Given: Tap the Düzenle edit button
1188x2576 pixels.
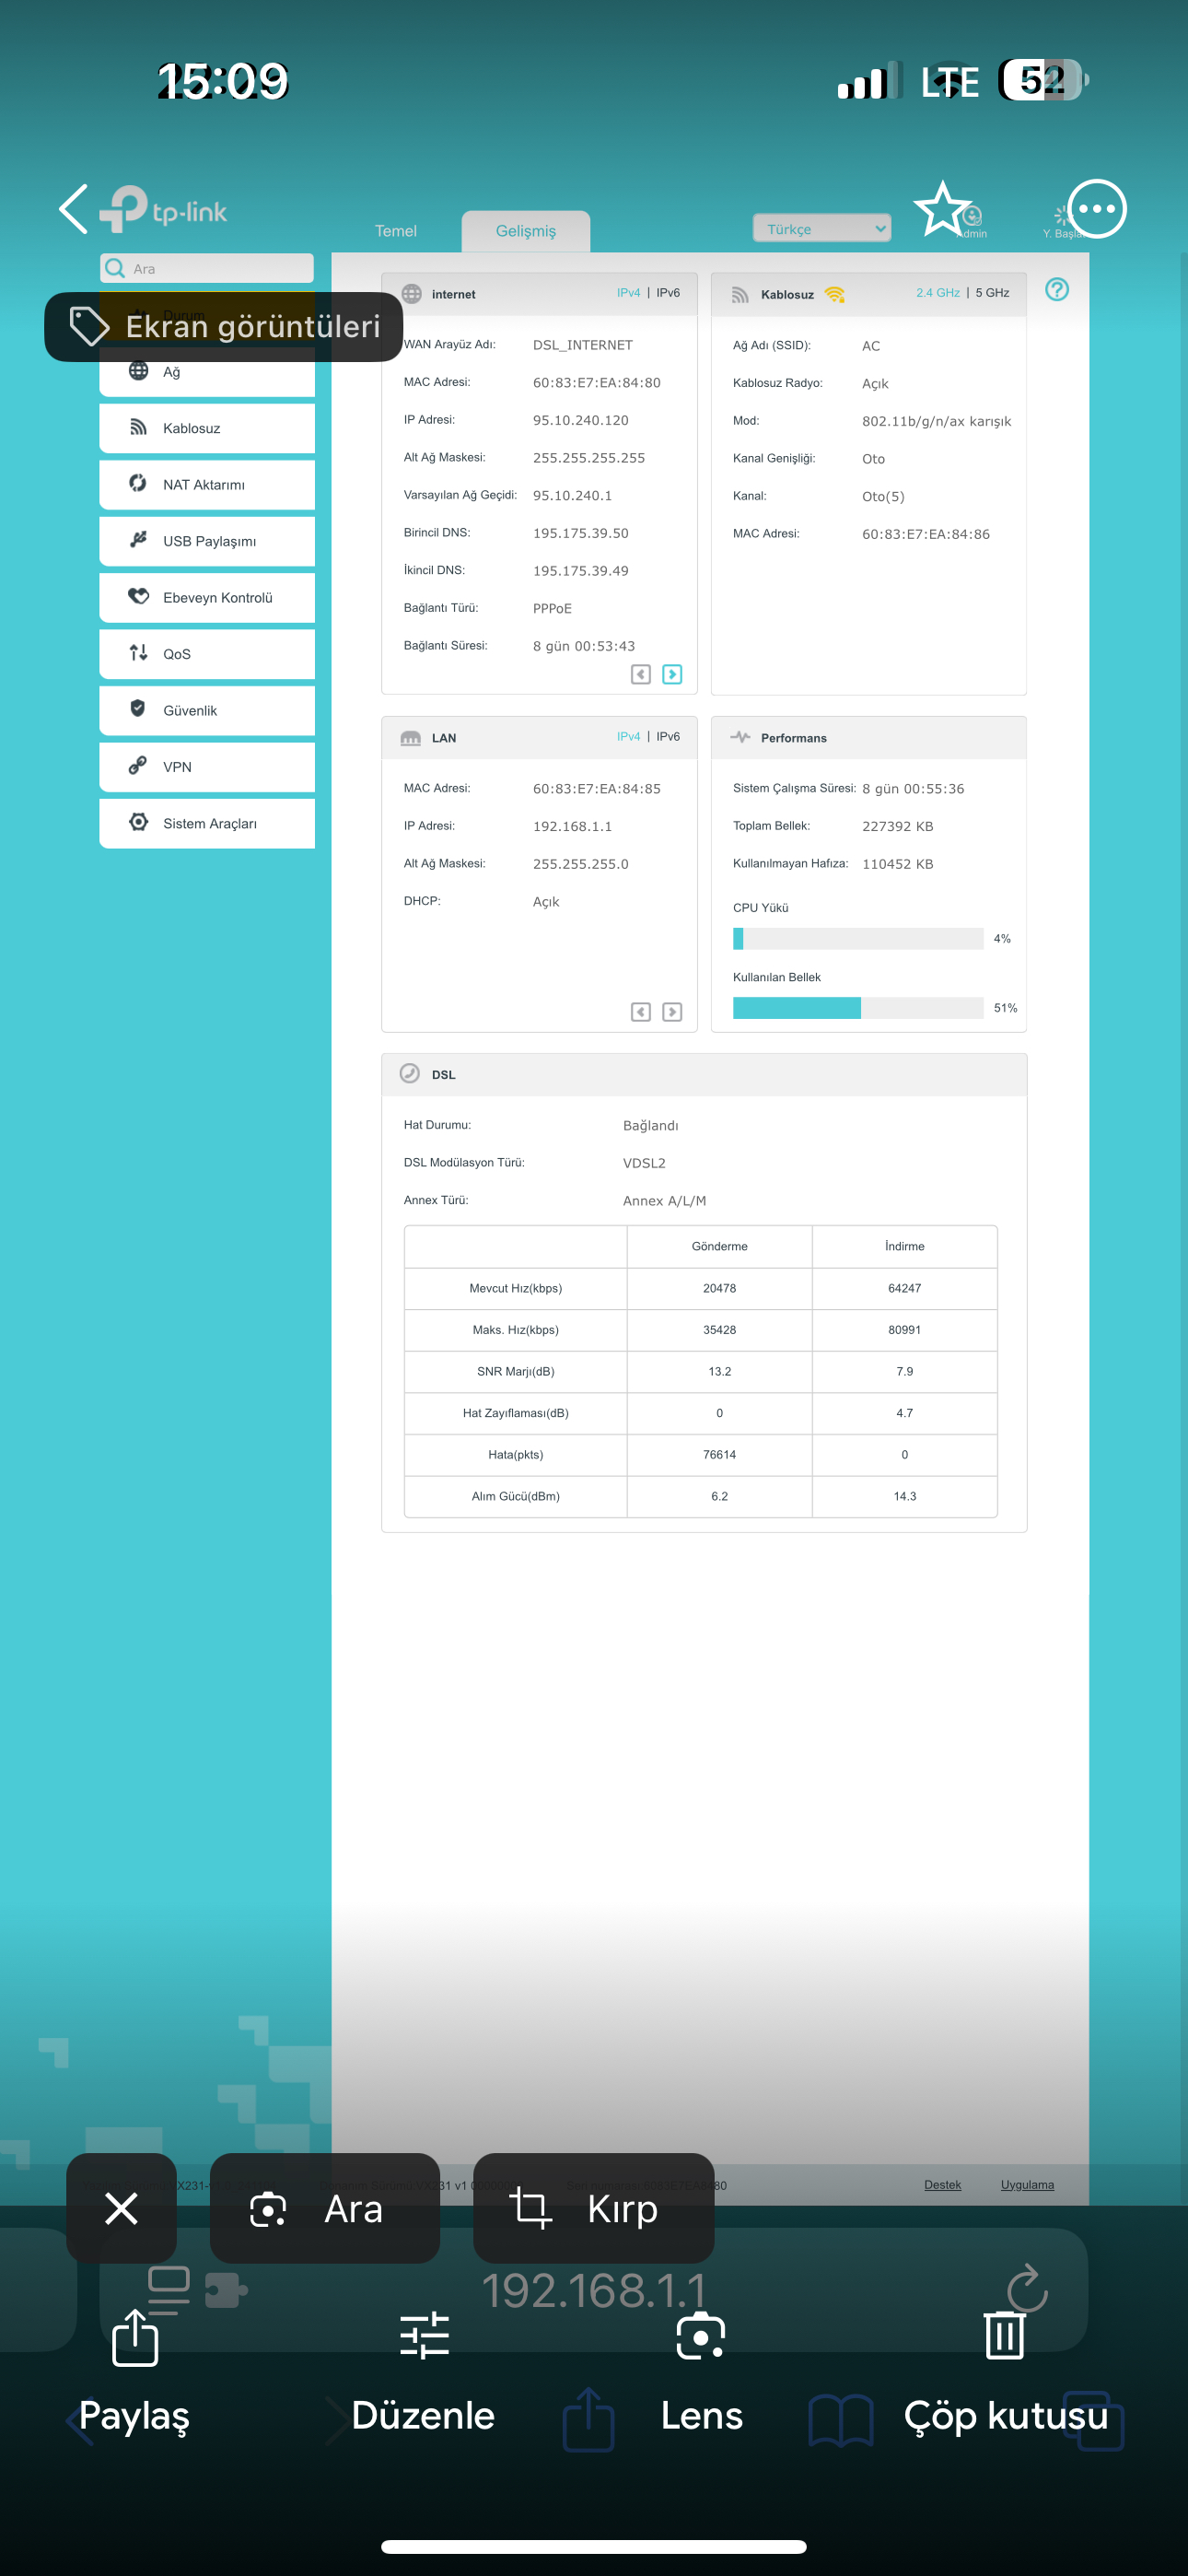Looking at the screenshot, I should (x=424, y=2372).
